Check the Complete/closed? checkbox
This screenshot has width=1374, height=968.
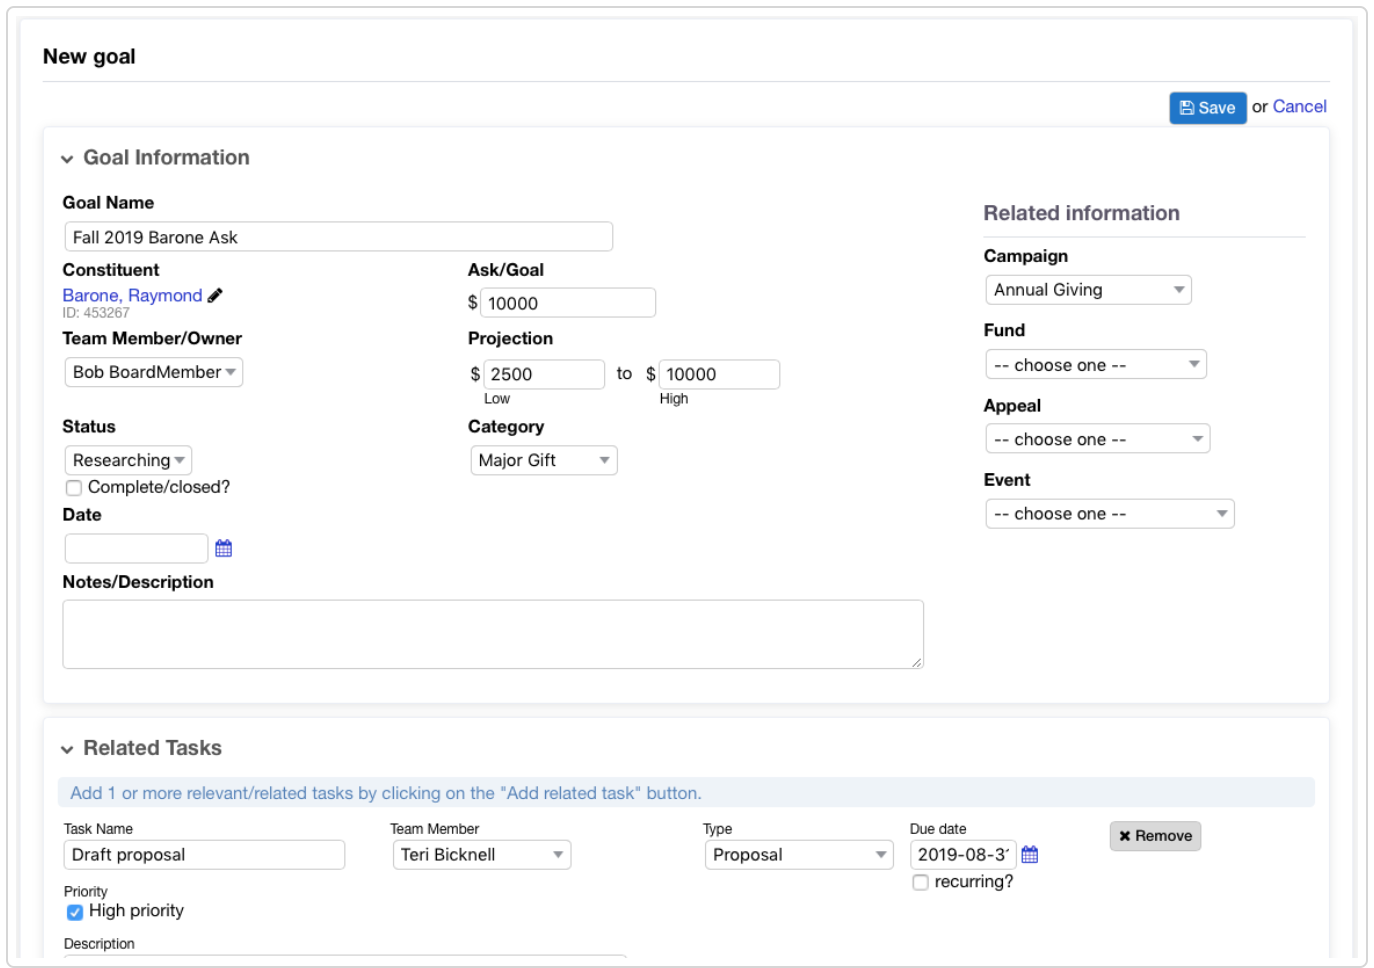pyautogui.click(x=74, y=488)
